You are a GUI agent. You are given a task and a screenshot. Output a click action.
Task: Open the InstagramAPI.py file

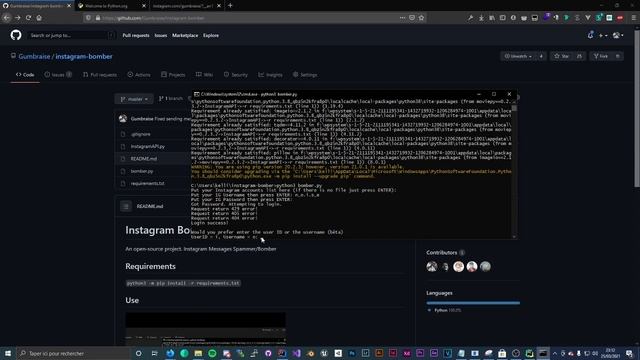tap(148, 146)
